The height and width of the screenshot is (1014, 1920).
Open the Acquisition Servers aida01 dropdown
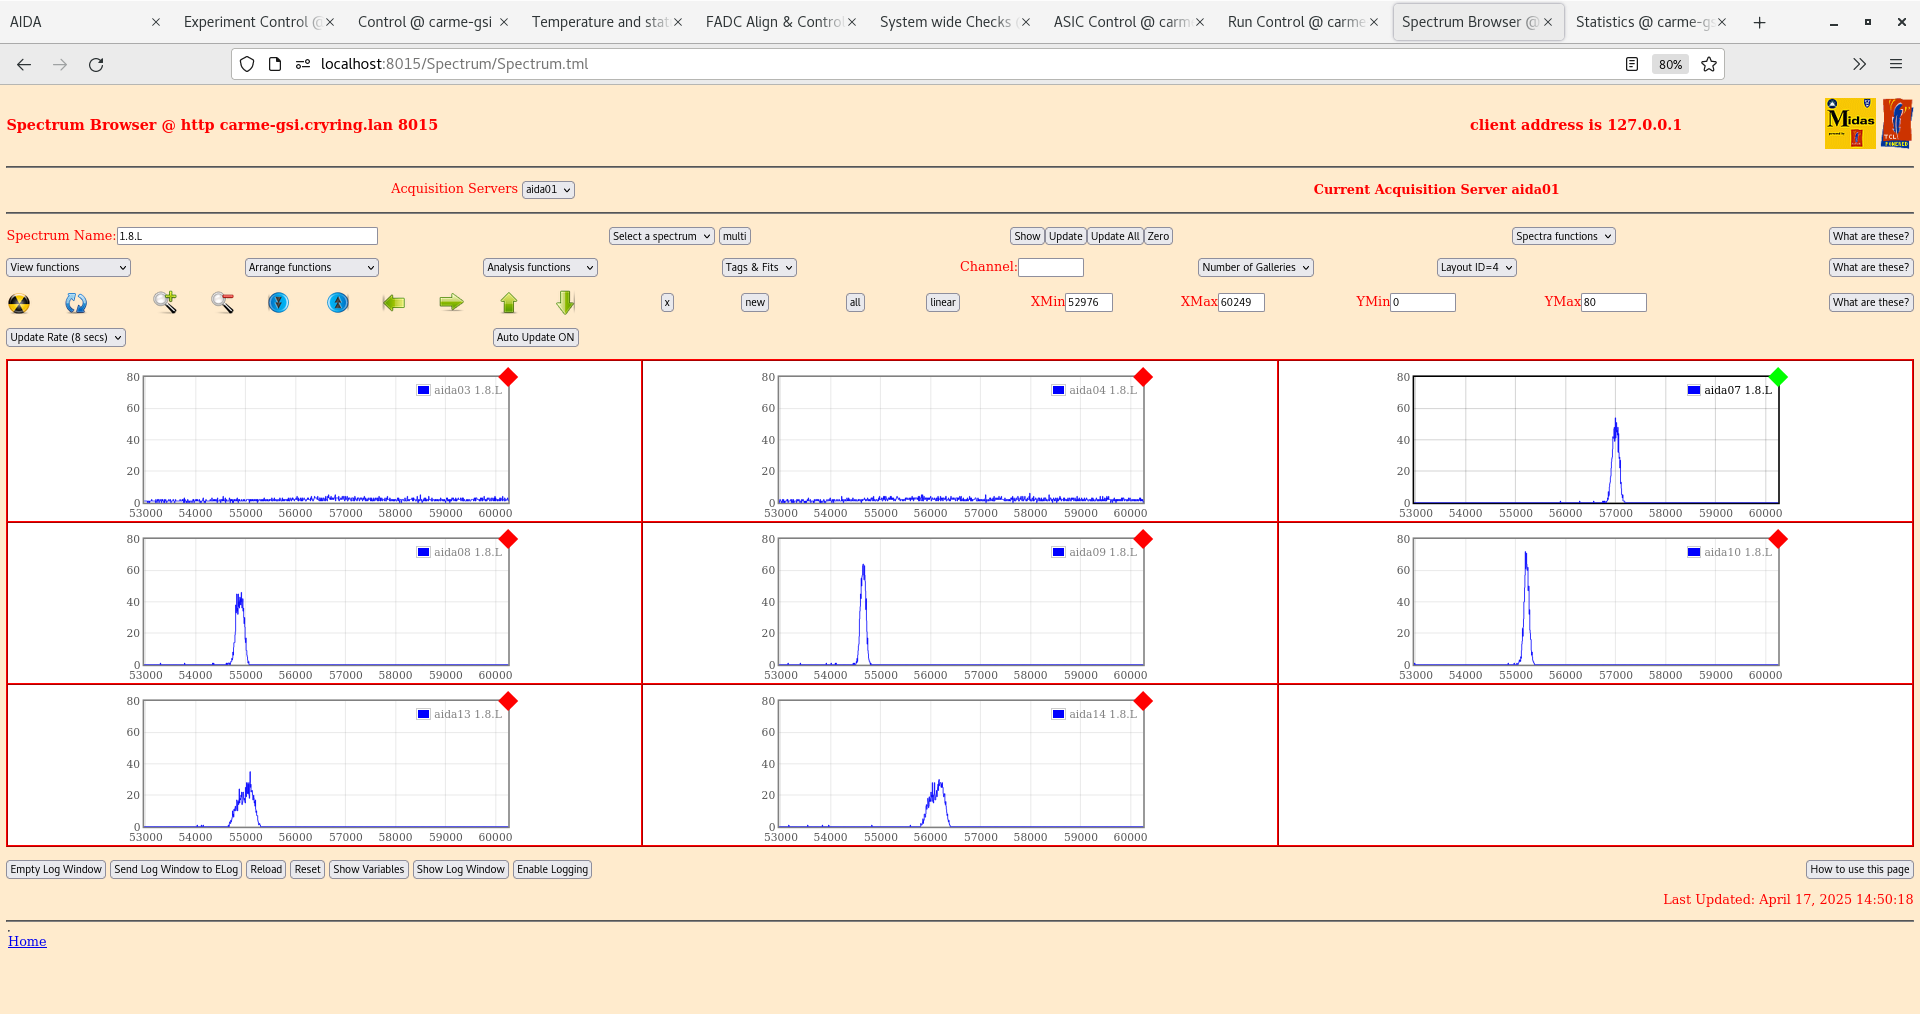coord(548,190)
